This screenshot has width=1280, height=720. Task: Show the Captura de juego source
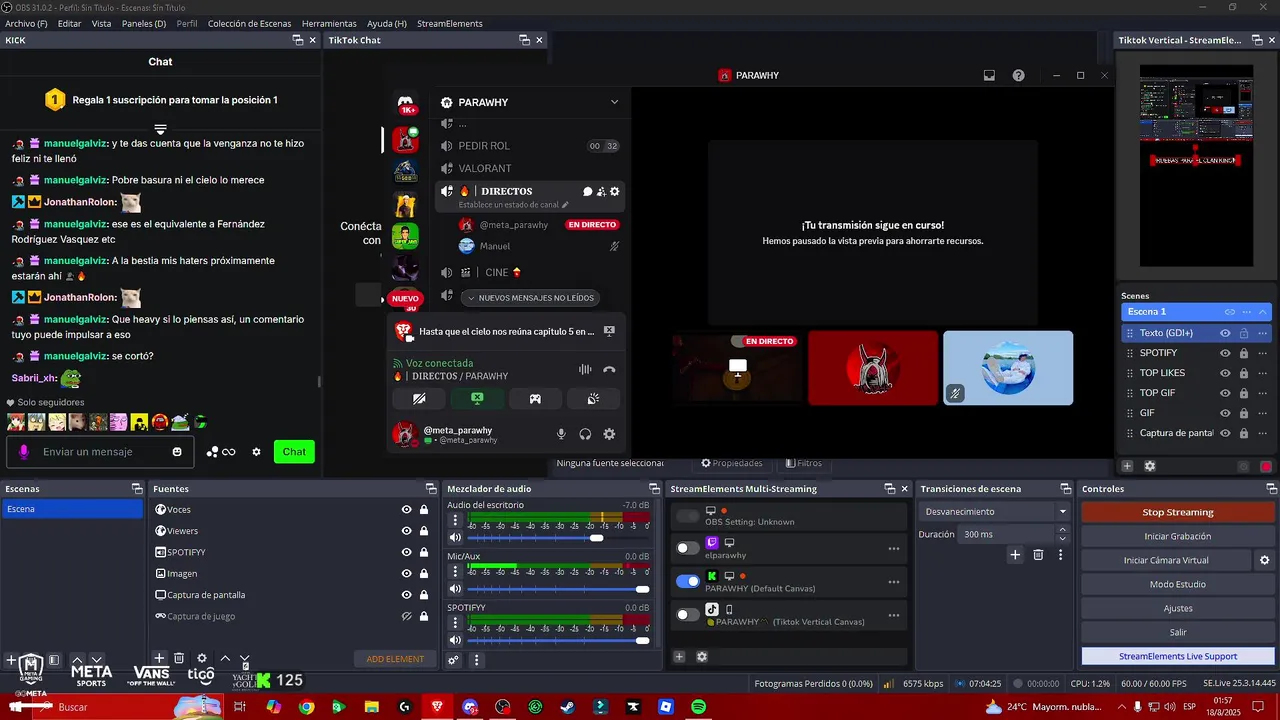tap(406, 616)
